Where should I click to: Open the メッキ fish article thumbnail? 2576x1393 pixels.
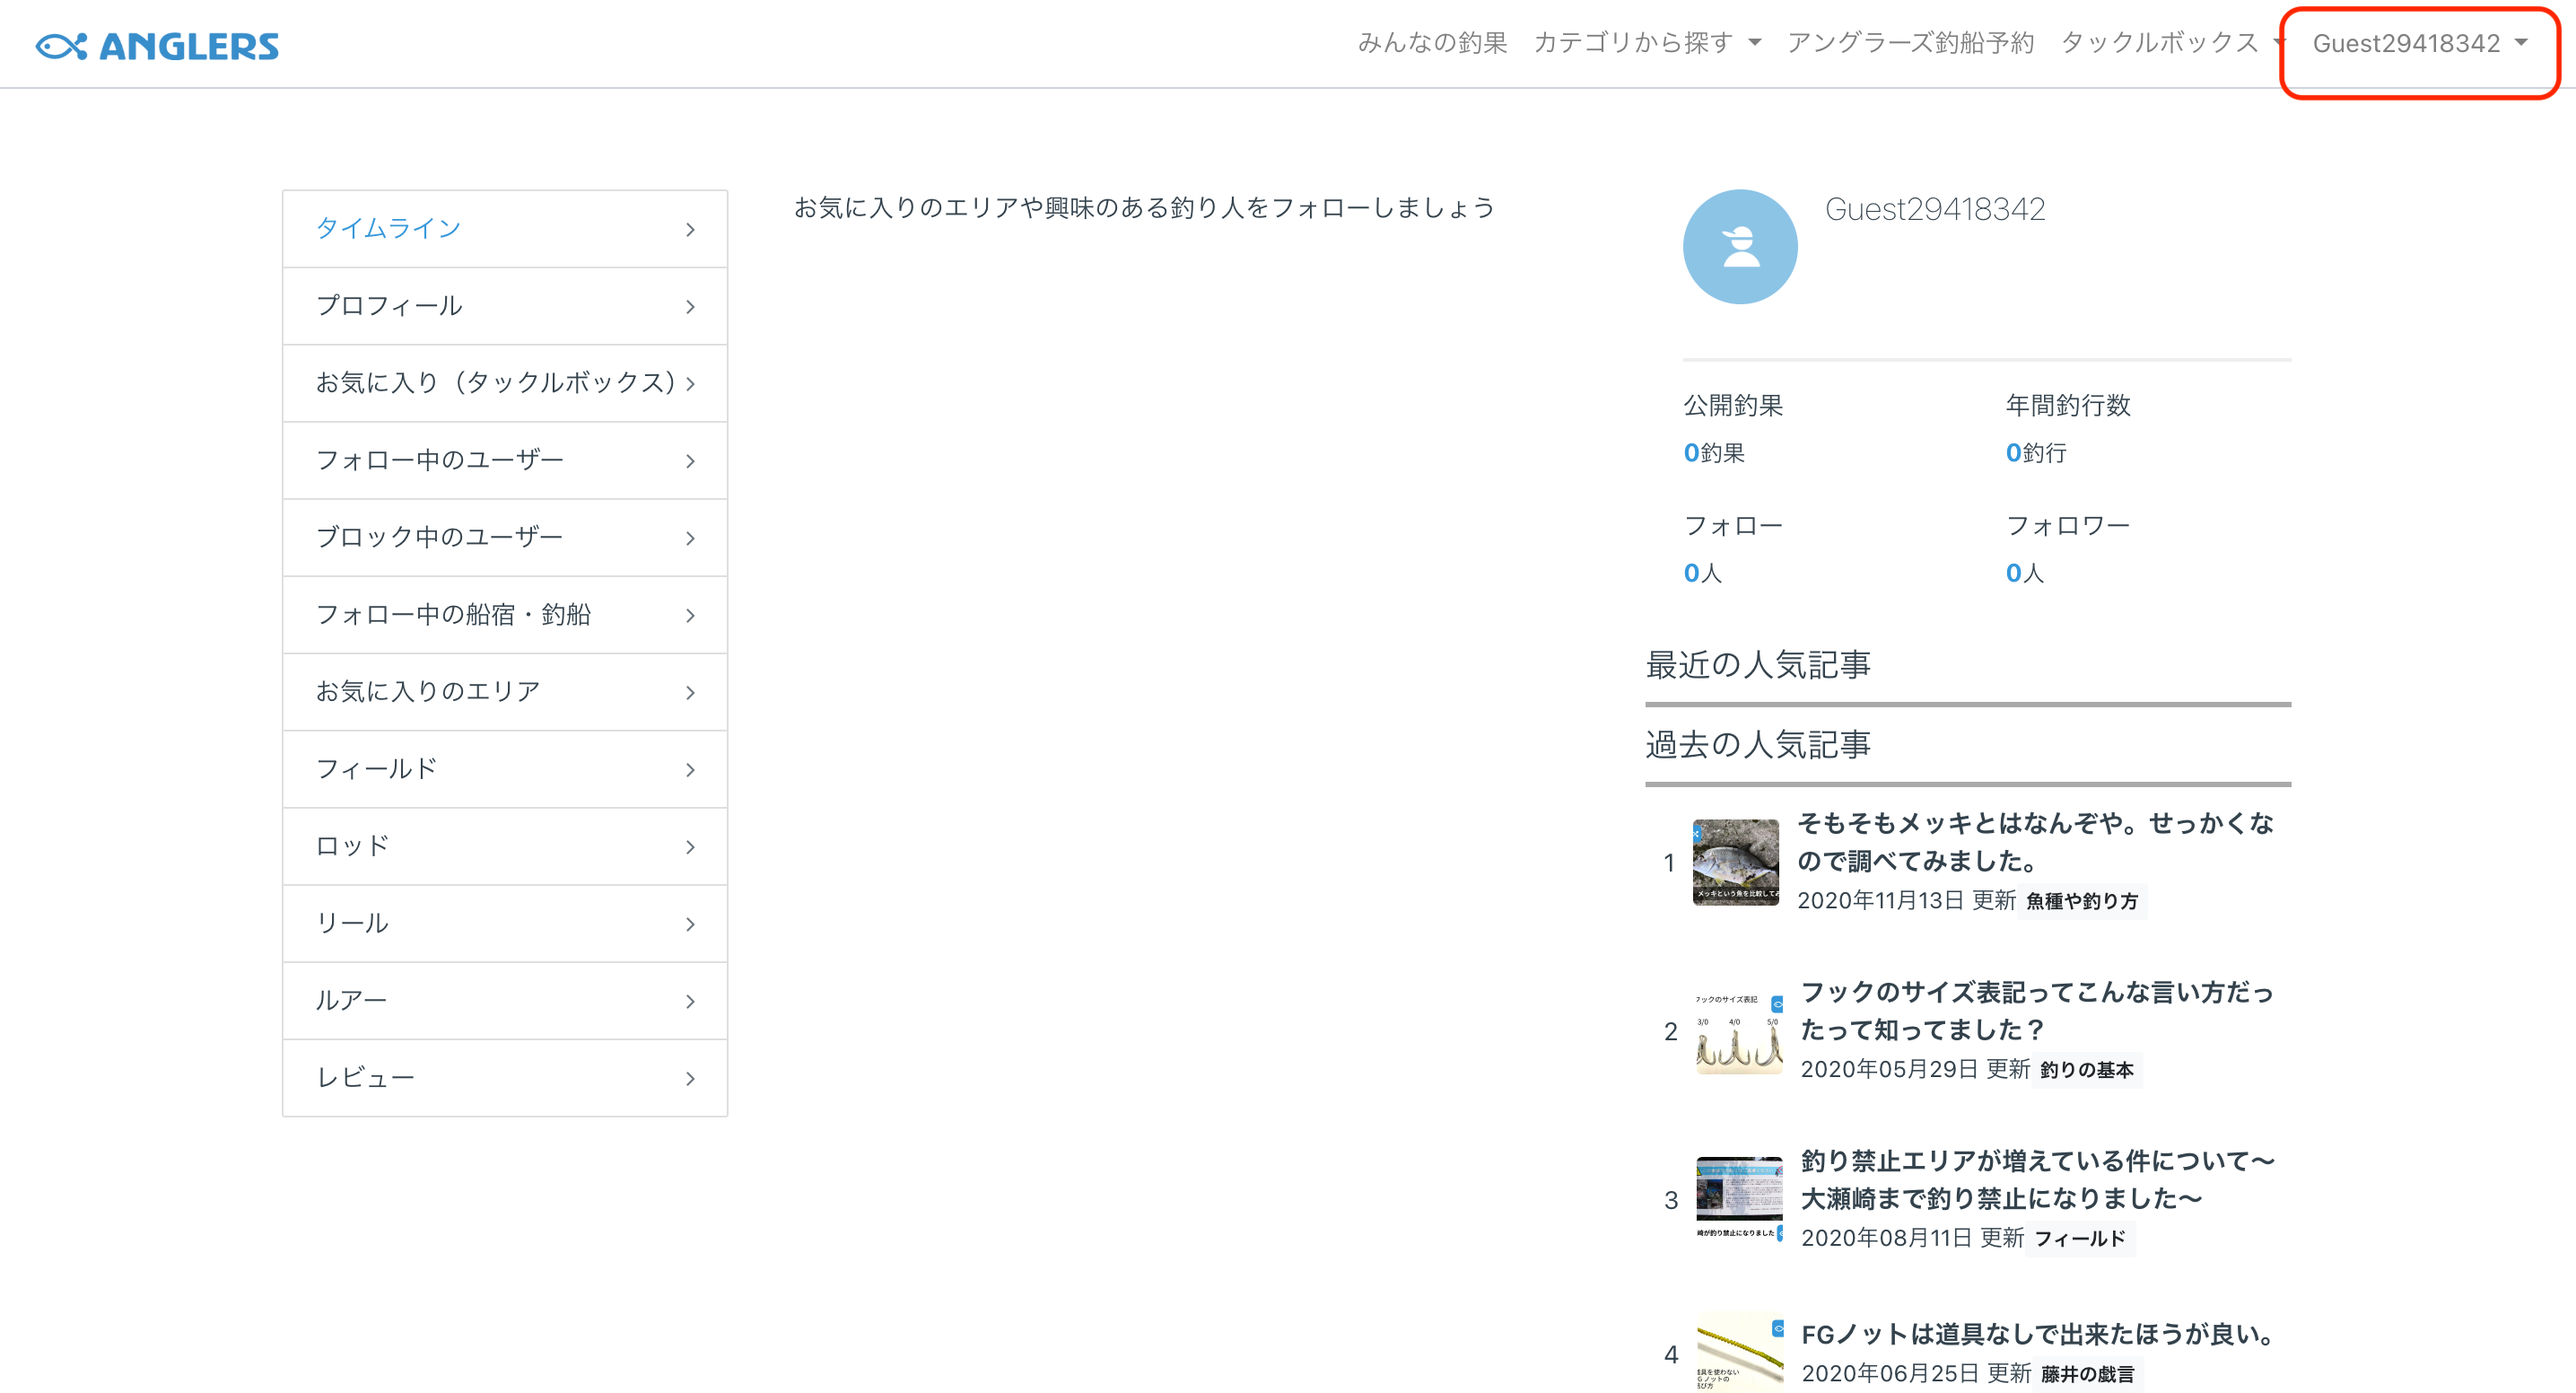click(x=1735, y=862)
